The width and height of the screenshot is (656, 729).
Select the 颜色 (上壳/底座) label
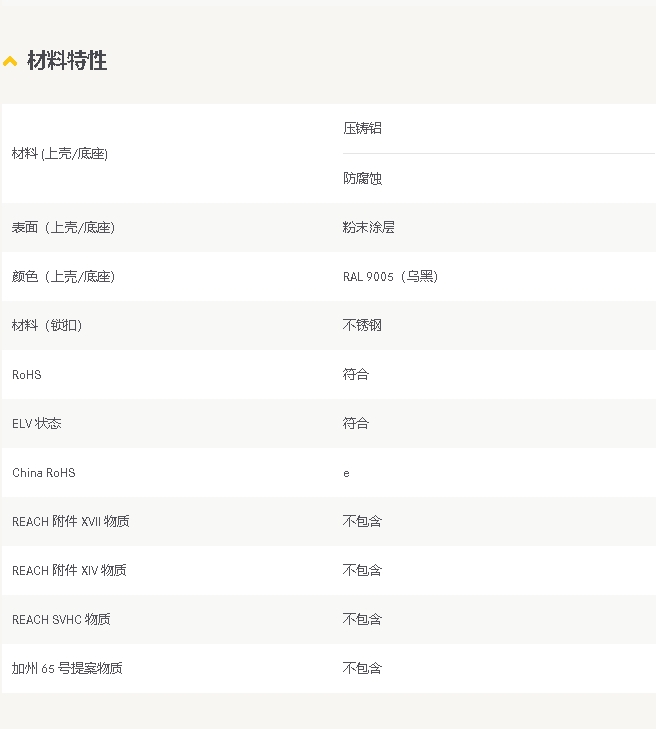point(63,277)
